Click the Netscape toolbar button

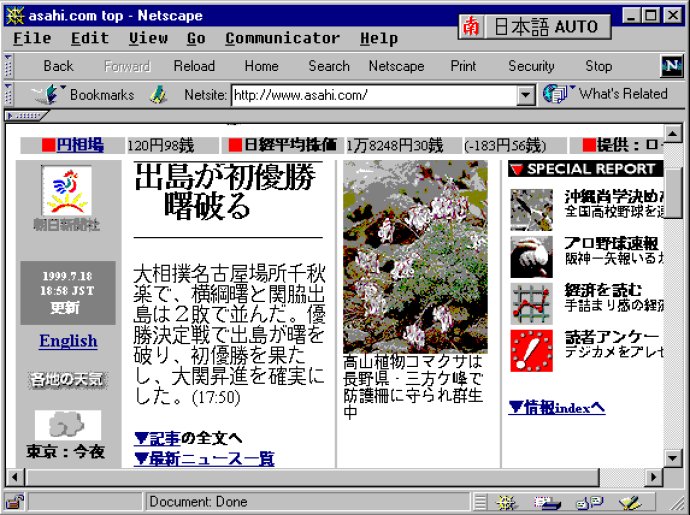(x=396, y=66)
